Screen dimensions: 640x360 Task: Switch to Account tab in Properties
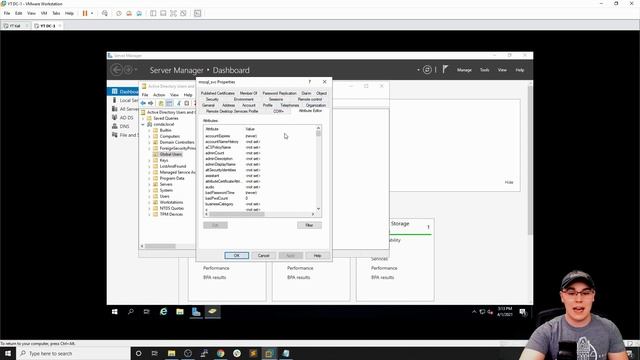(x=248, y=105)
